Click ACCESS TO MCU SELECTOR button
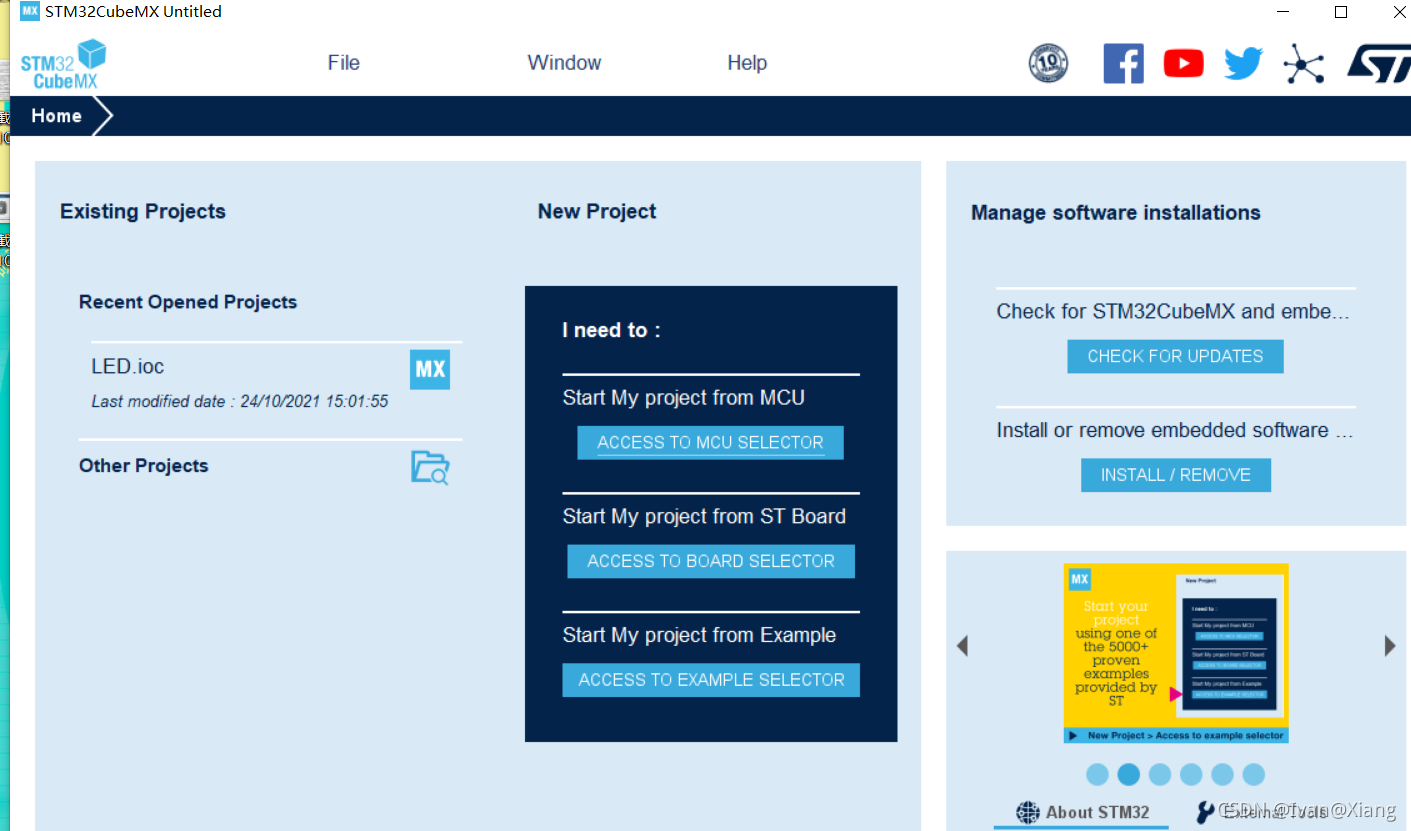 pyautogui.click(x=710, y=443)
